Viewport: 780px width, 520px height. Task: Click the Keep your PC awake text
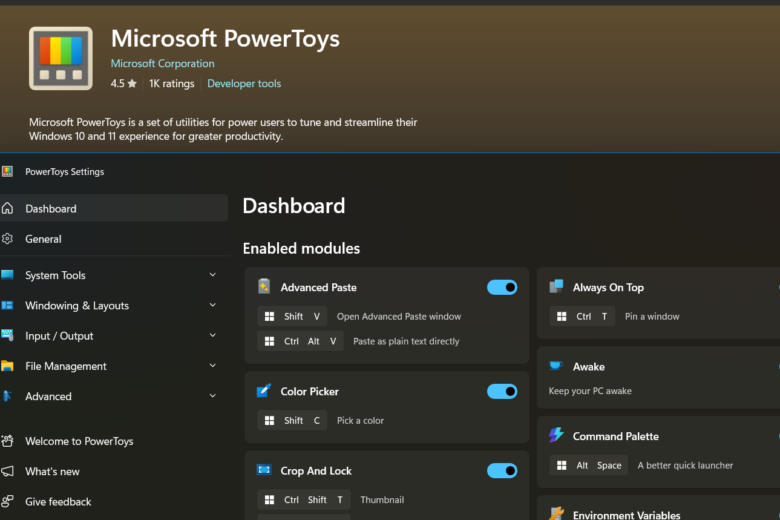(x=590, y=391)
